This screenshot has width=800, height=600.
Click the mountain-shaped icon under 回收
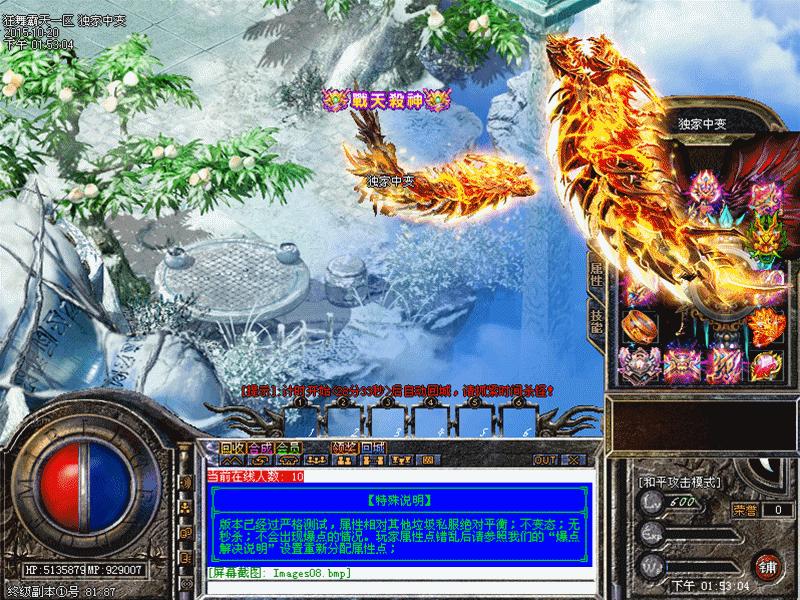point(232,460)
